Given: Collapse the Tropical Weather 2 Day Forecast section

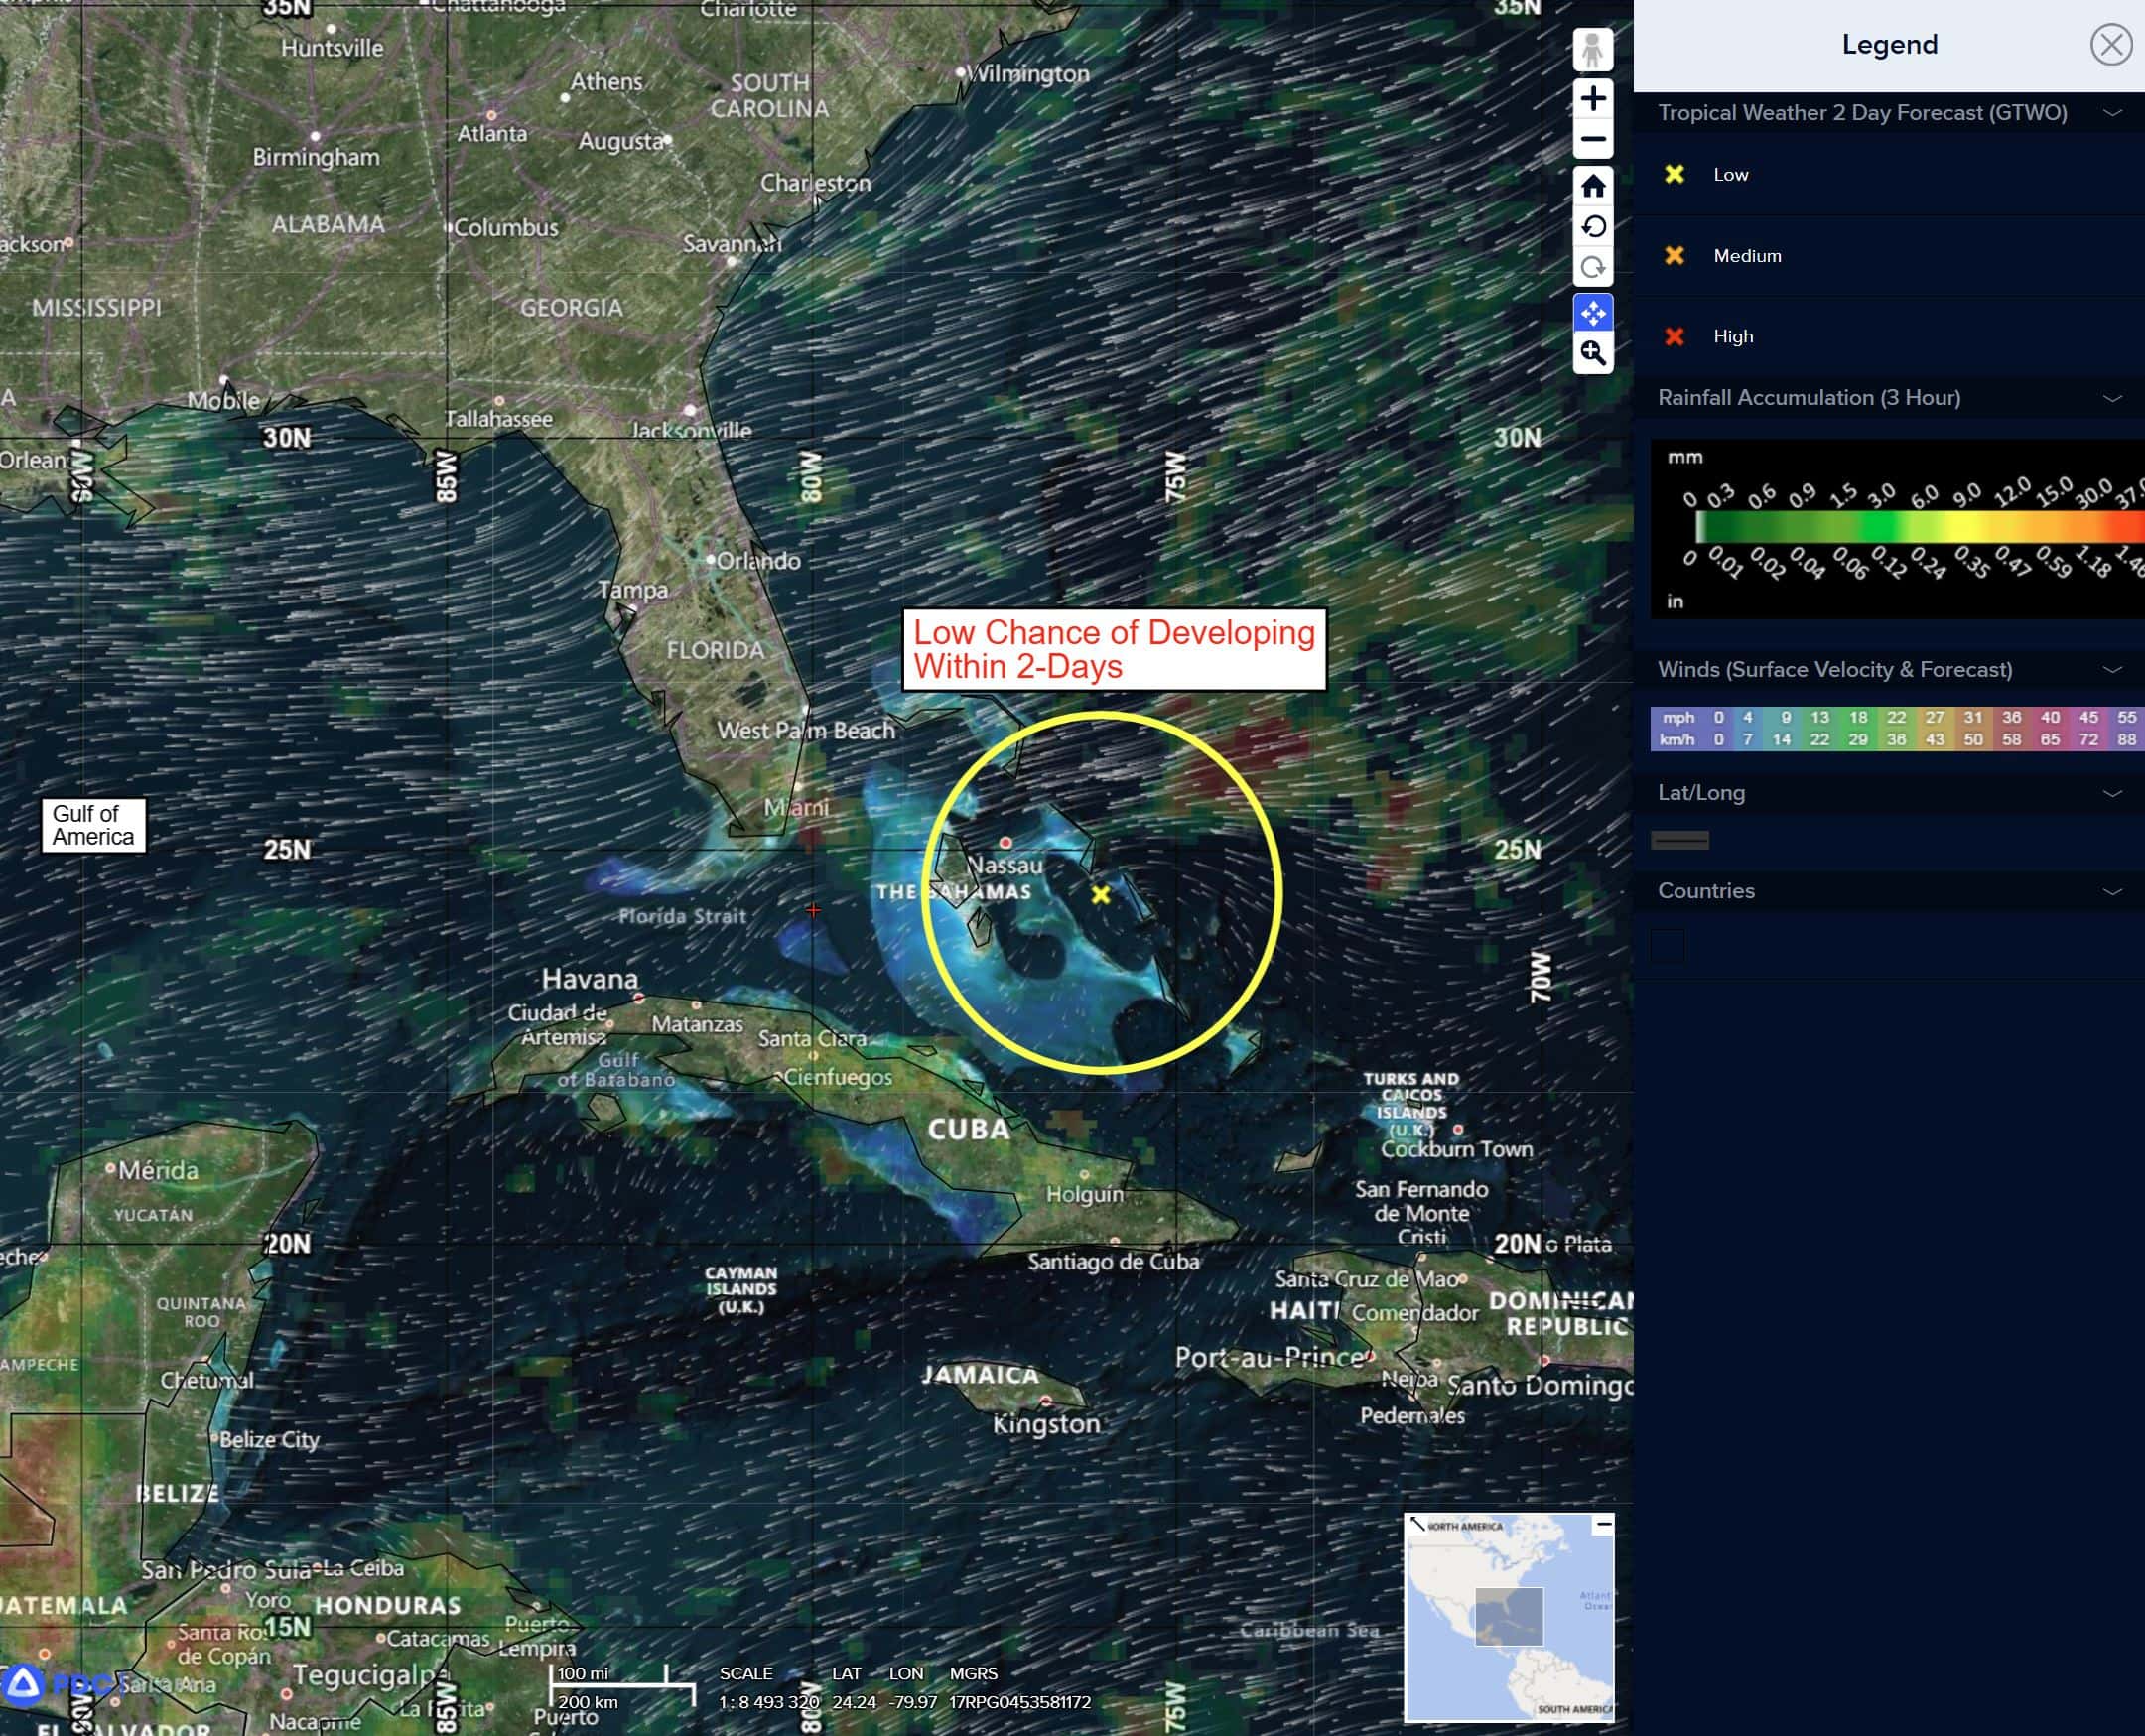Looking at the screenshot, I should 2112,113.
